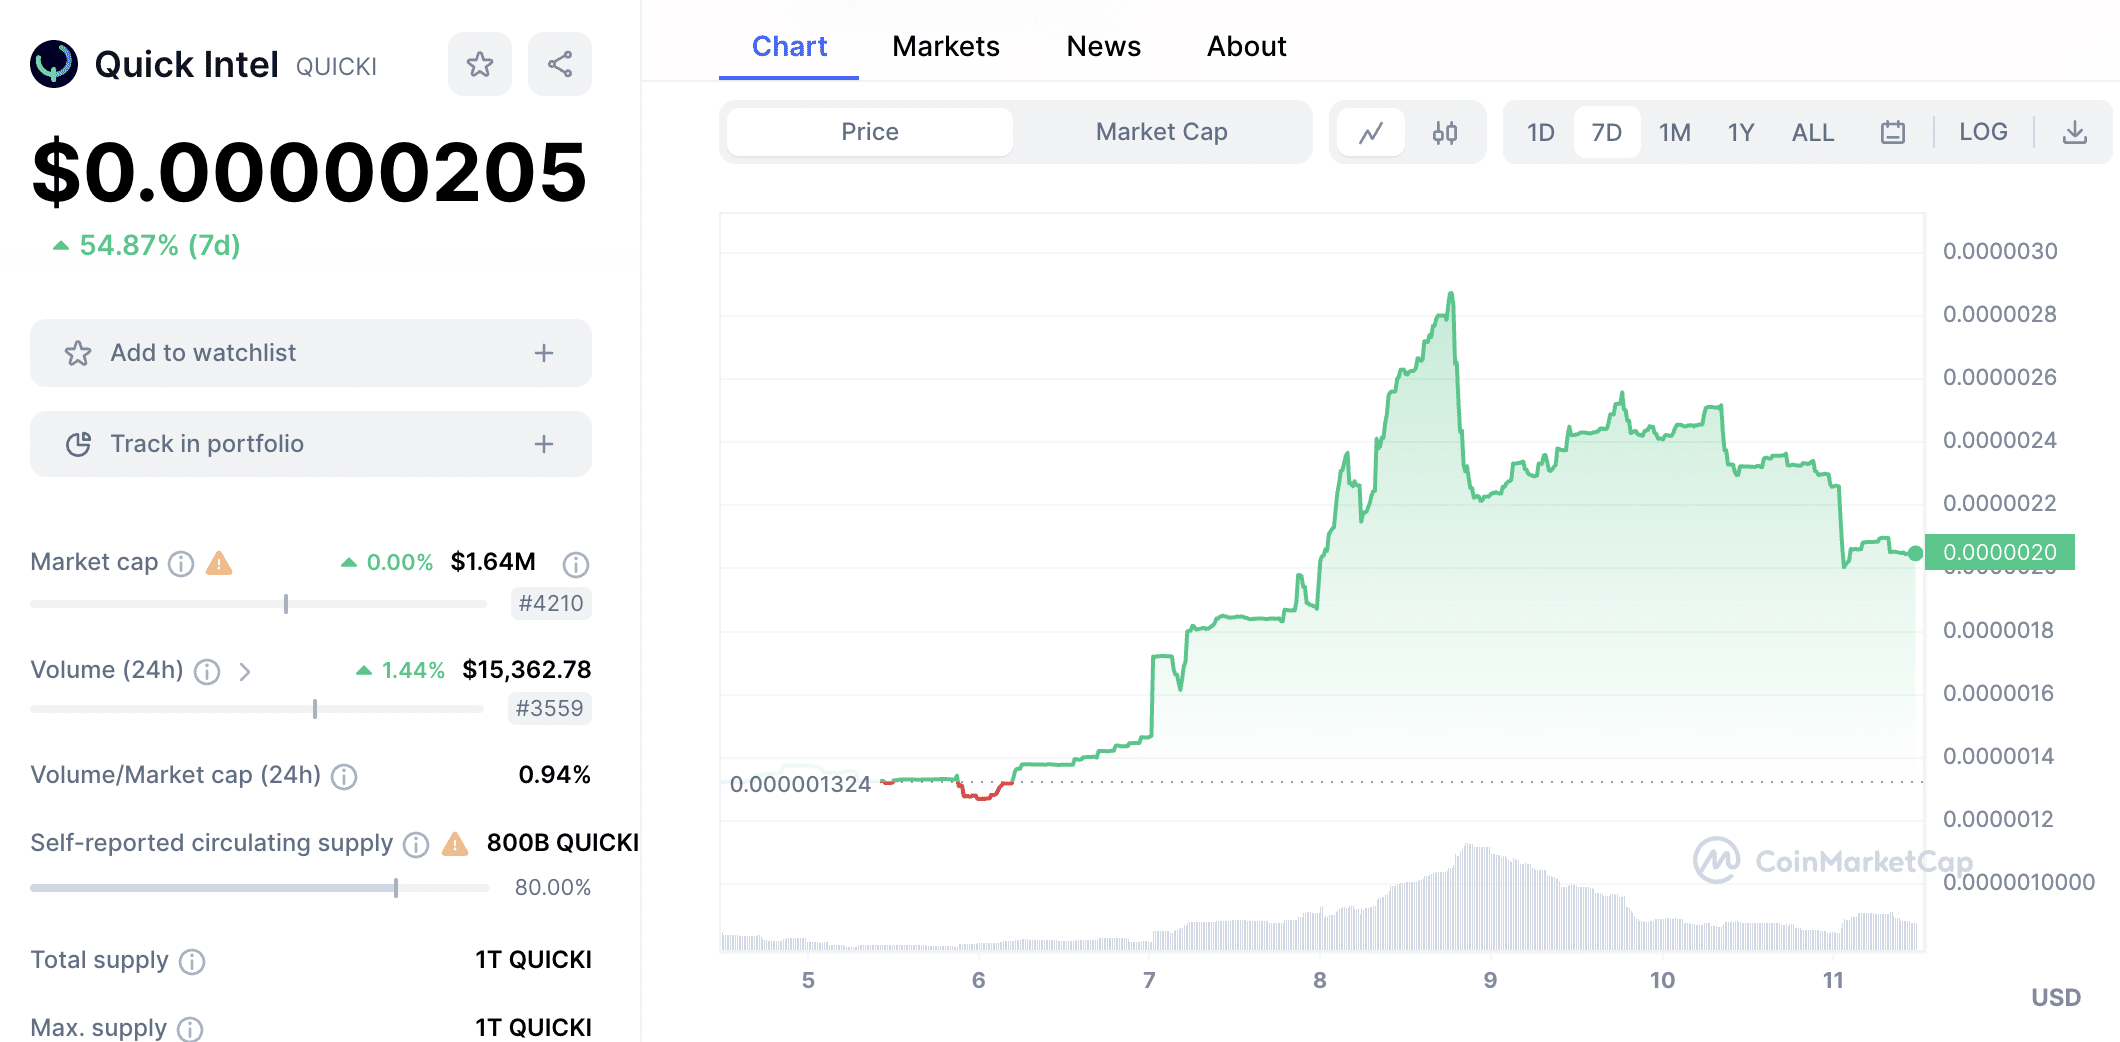
Task: Click chart peak near day 9
Action: [1451, 294]
